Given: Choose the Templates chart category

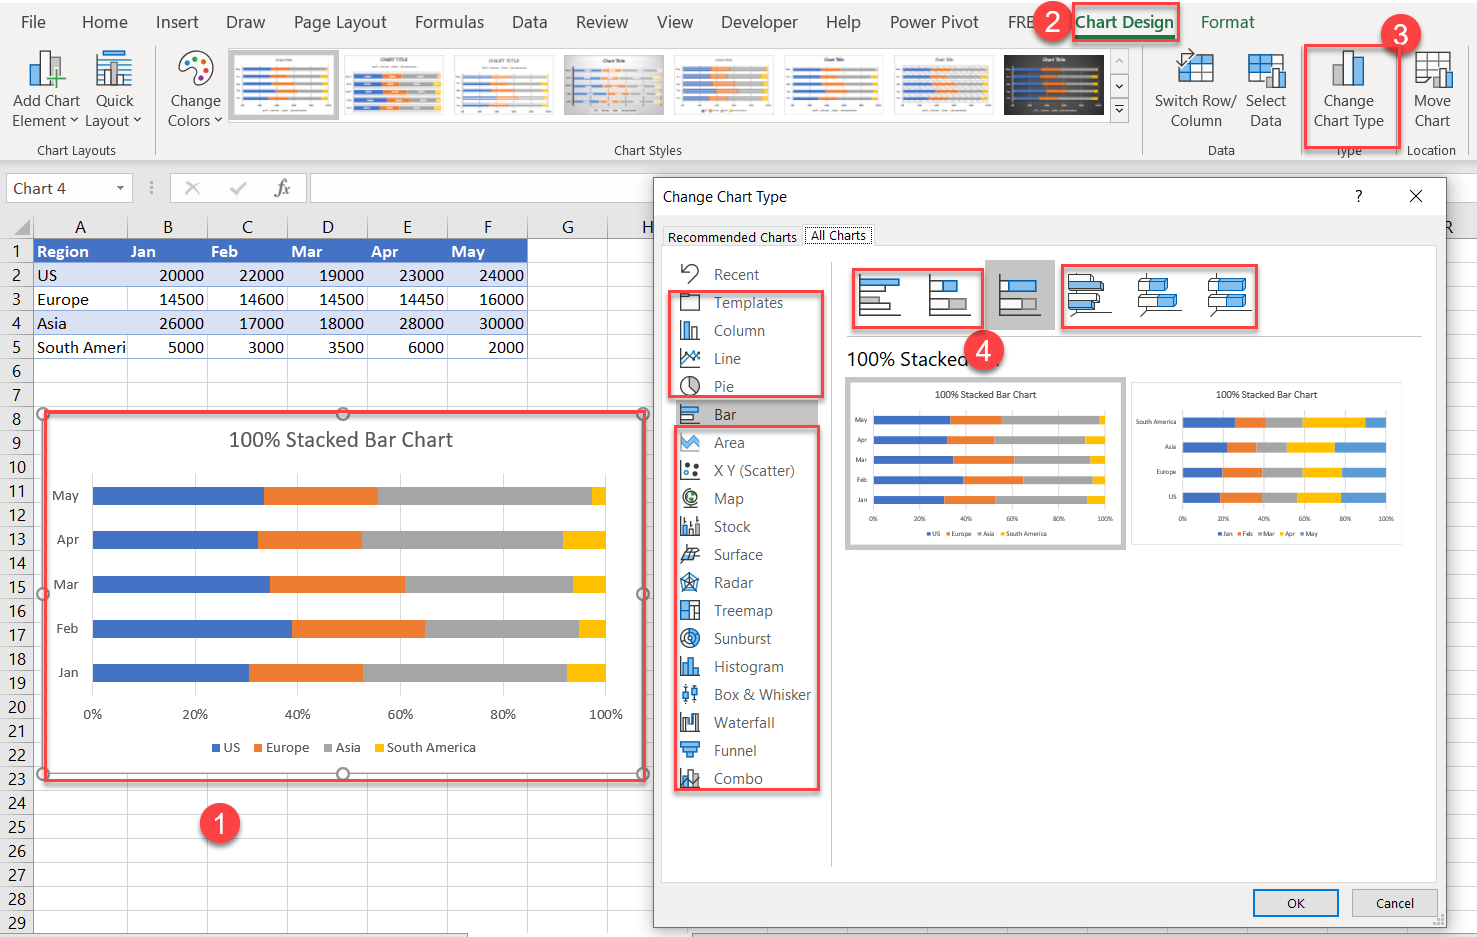Looking at the screenshot, I should [747, 302].
